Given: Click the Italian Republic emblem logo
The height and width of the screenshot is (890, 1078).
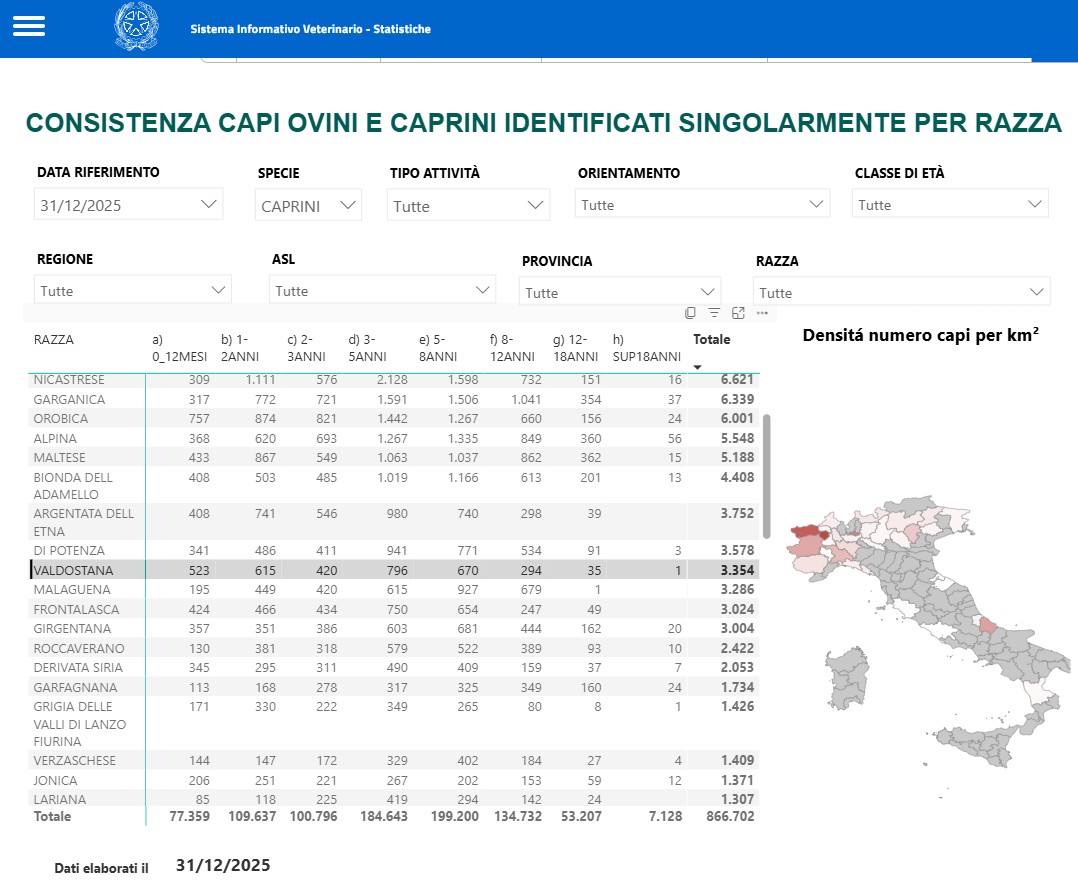Looking at the screenshot, I should [136, 27].
